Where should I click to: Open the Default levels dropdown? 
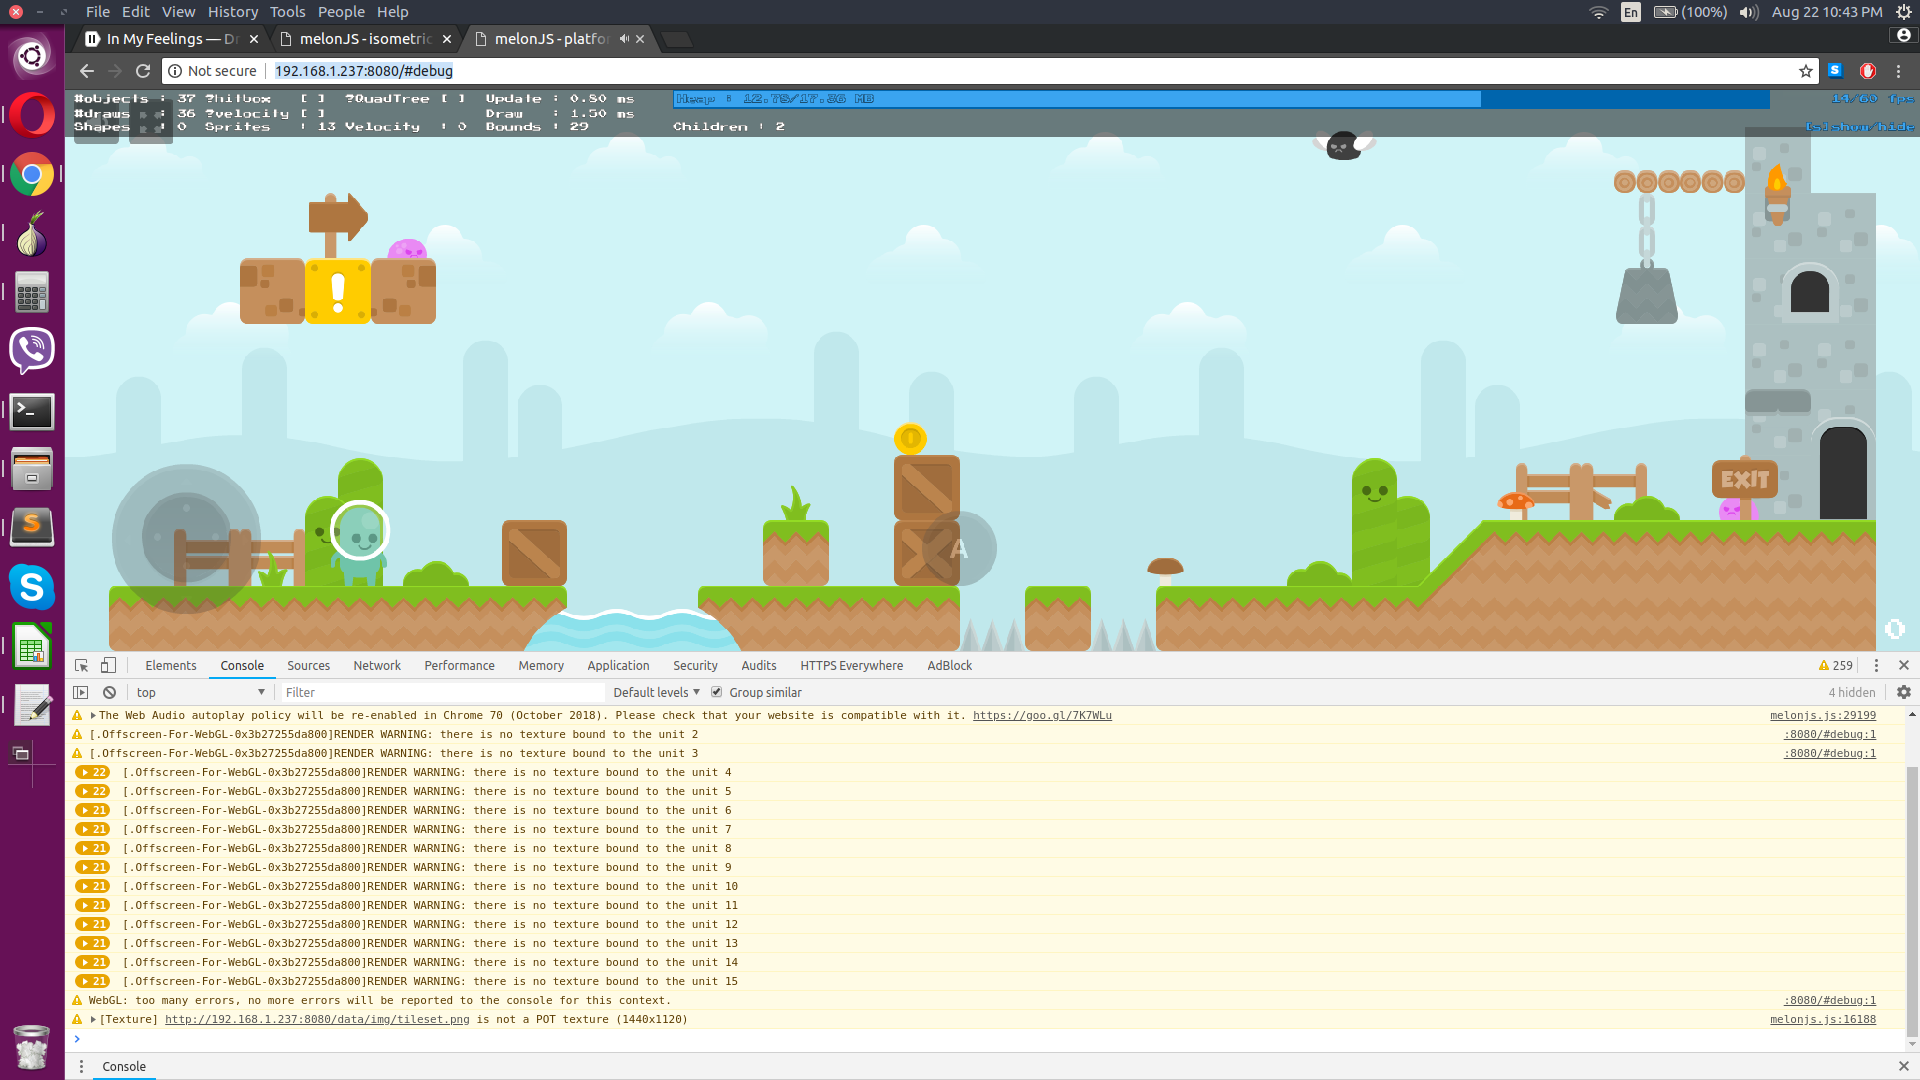(656, 692)
